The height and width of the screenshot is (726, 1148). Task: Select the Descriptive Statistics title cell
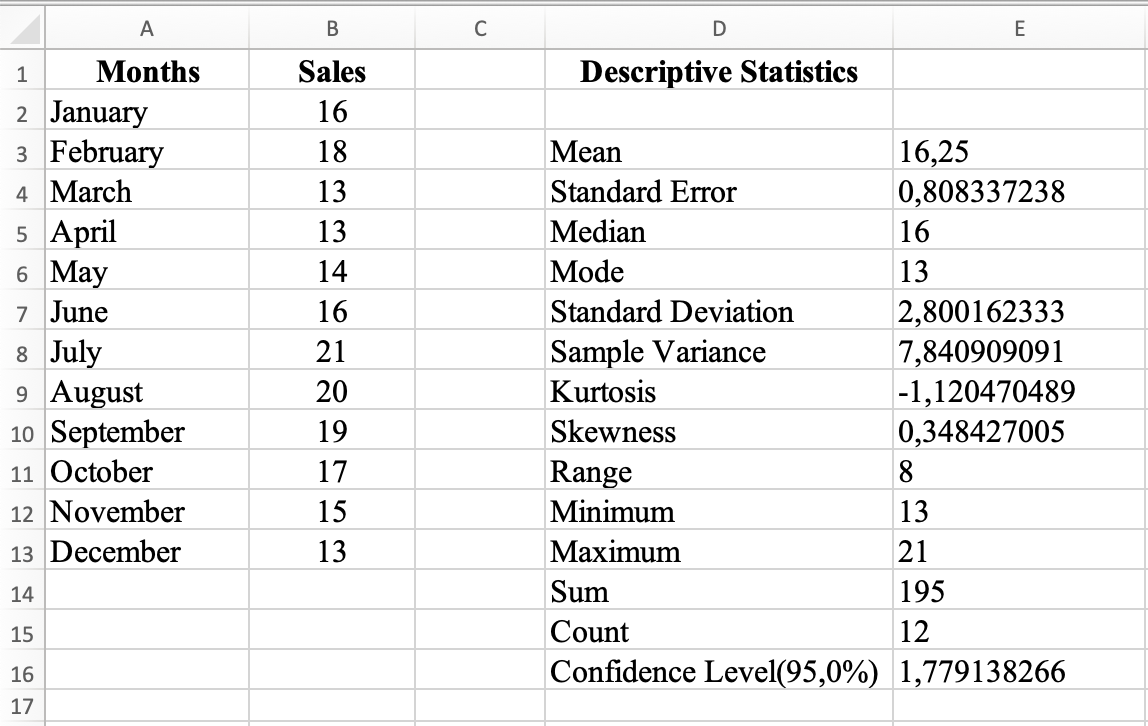point(719,71)
